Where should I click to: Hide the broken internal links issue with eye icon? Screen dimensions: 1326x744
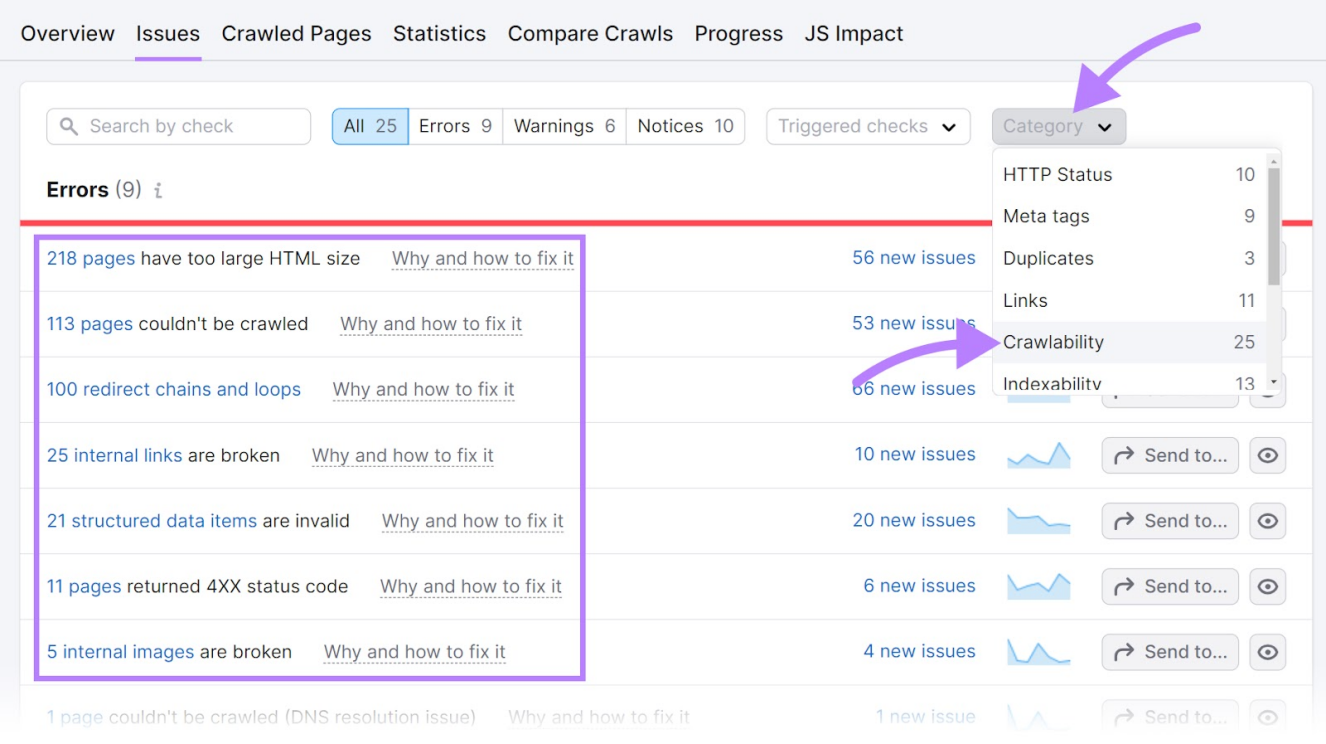click(1267, 456)
